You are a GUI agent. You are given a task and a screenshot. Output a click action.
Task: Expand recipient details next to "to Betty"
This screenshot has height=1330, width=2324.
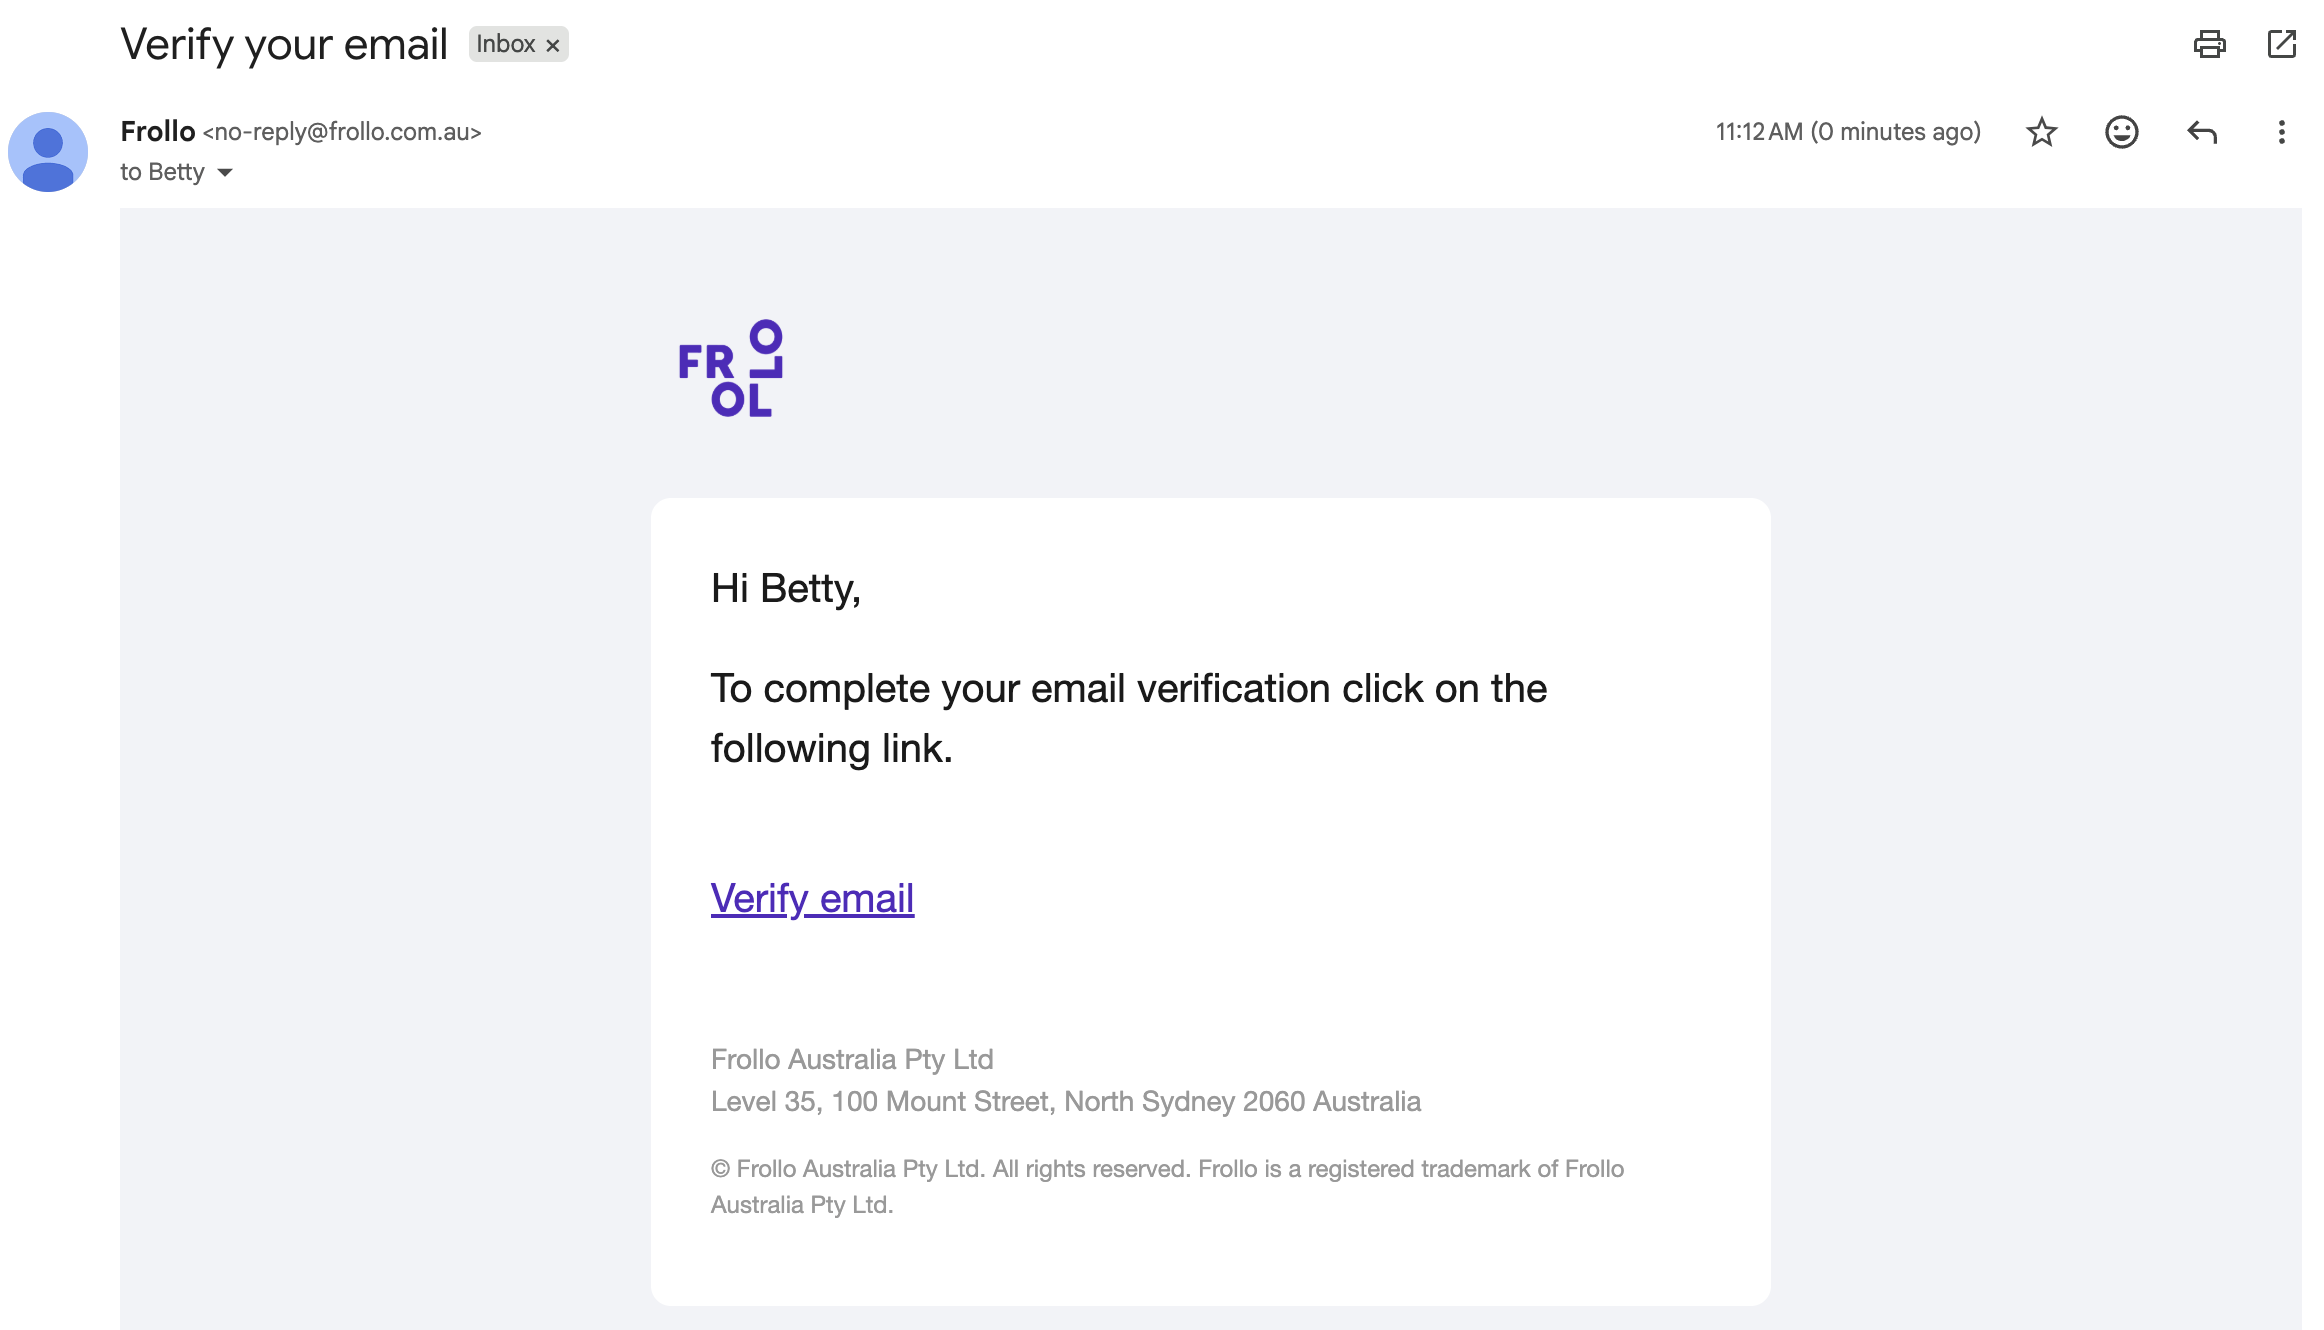point(225,173)
